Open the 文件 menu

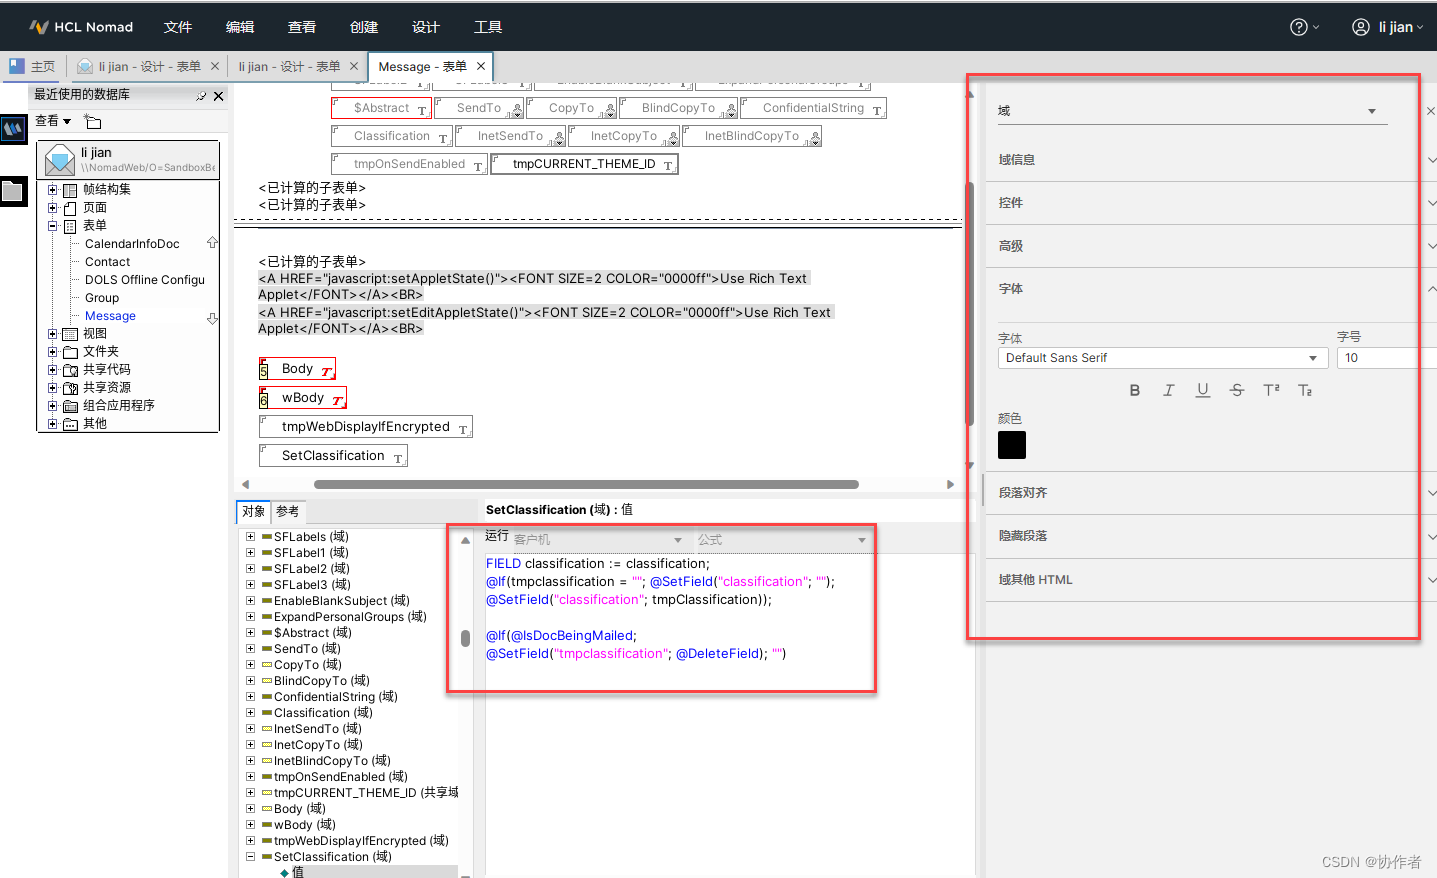click(178, 27)
